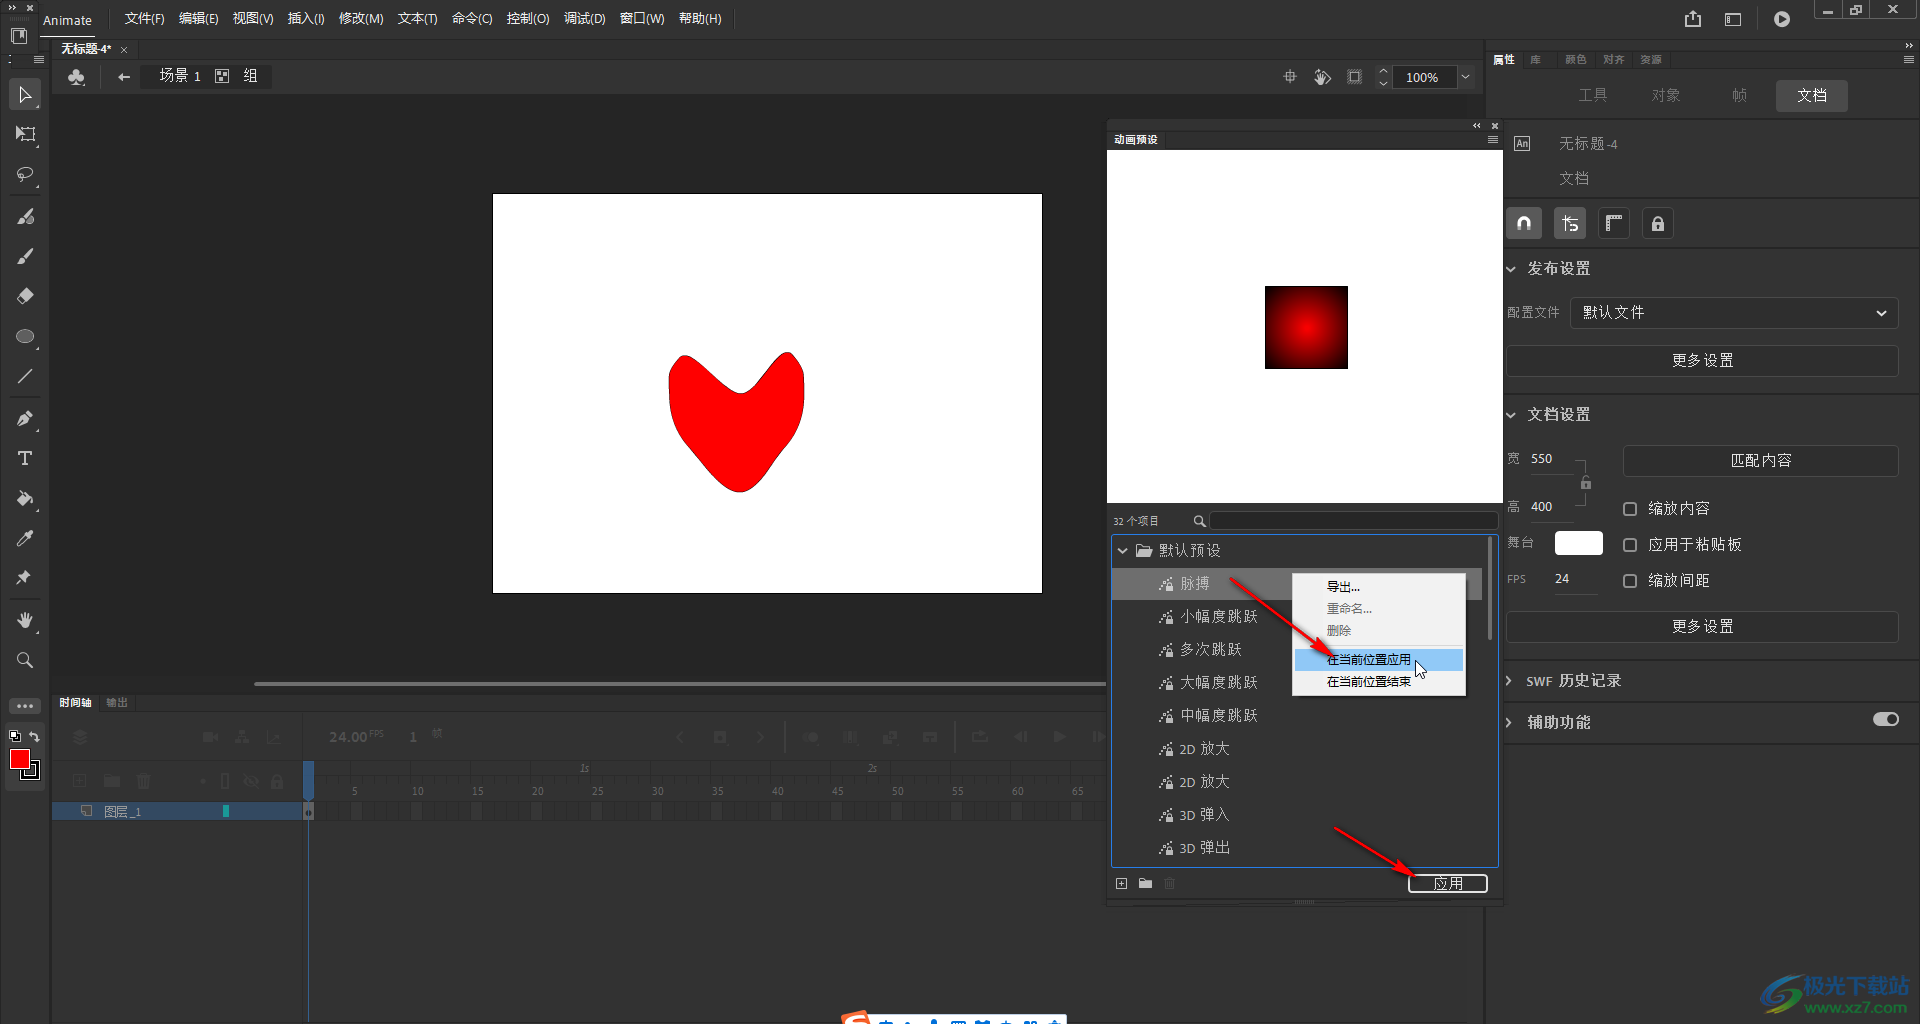Image resolution: width=1920 pixels, height=1024 pixels.
Task: Toggle the width-height link lock icon
Action: 1586,484
